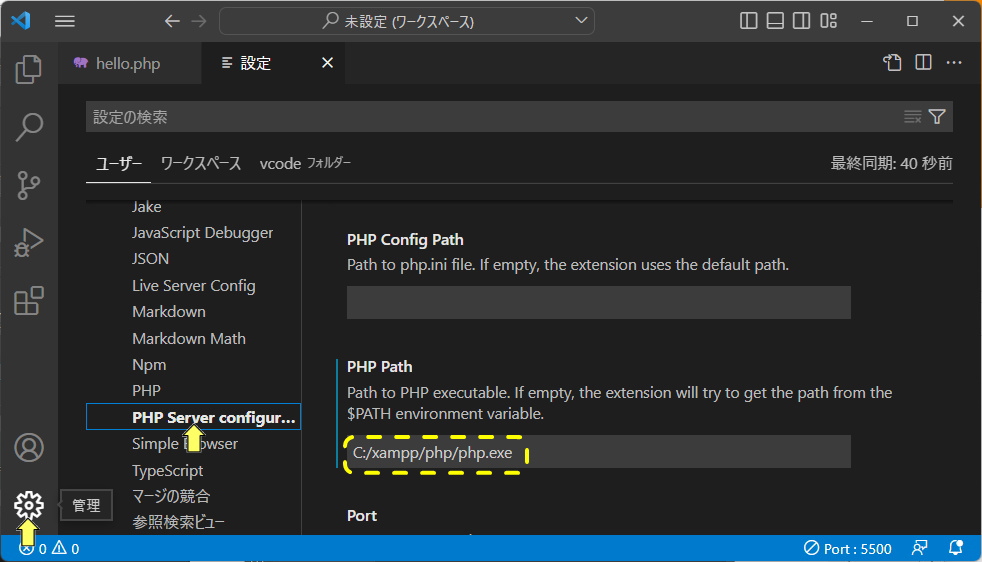The image size is (982, 562).
Task: Open the Run and Debug view
Action: 29,243
